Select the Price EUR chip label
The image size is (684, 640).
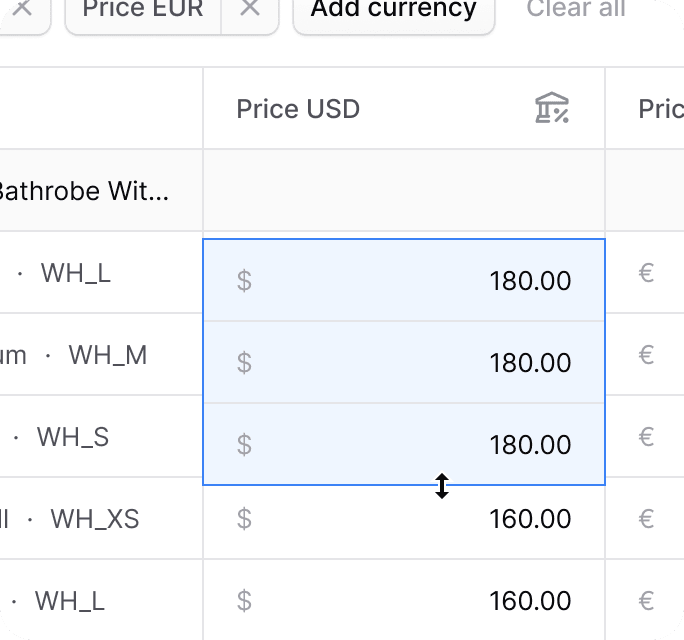point(143,8)
